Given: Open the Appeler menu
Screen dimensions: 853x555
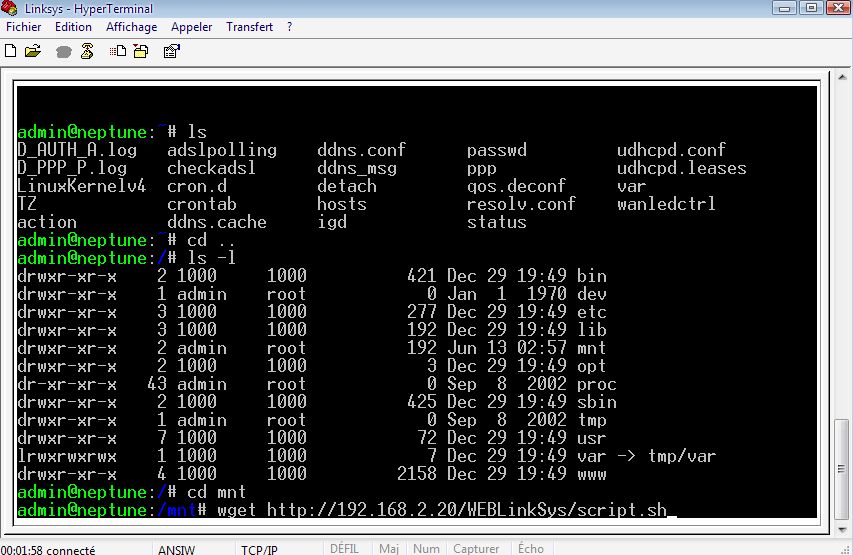Looking at the screenshot, I should (x=191, y=27).
